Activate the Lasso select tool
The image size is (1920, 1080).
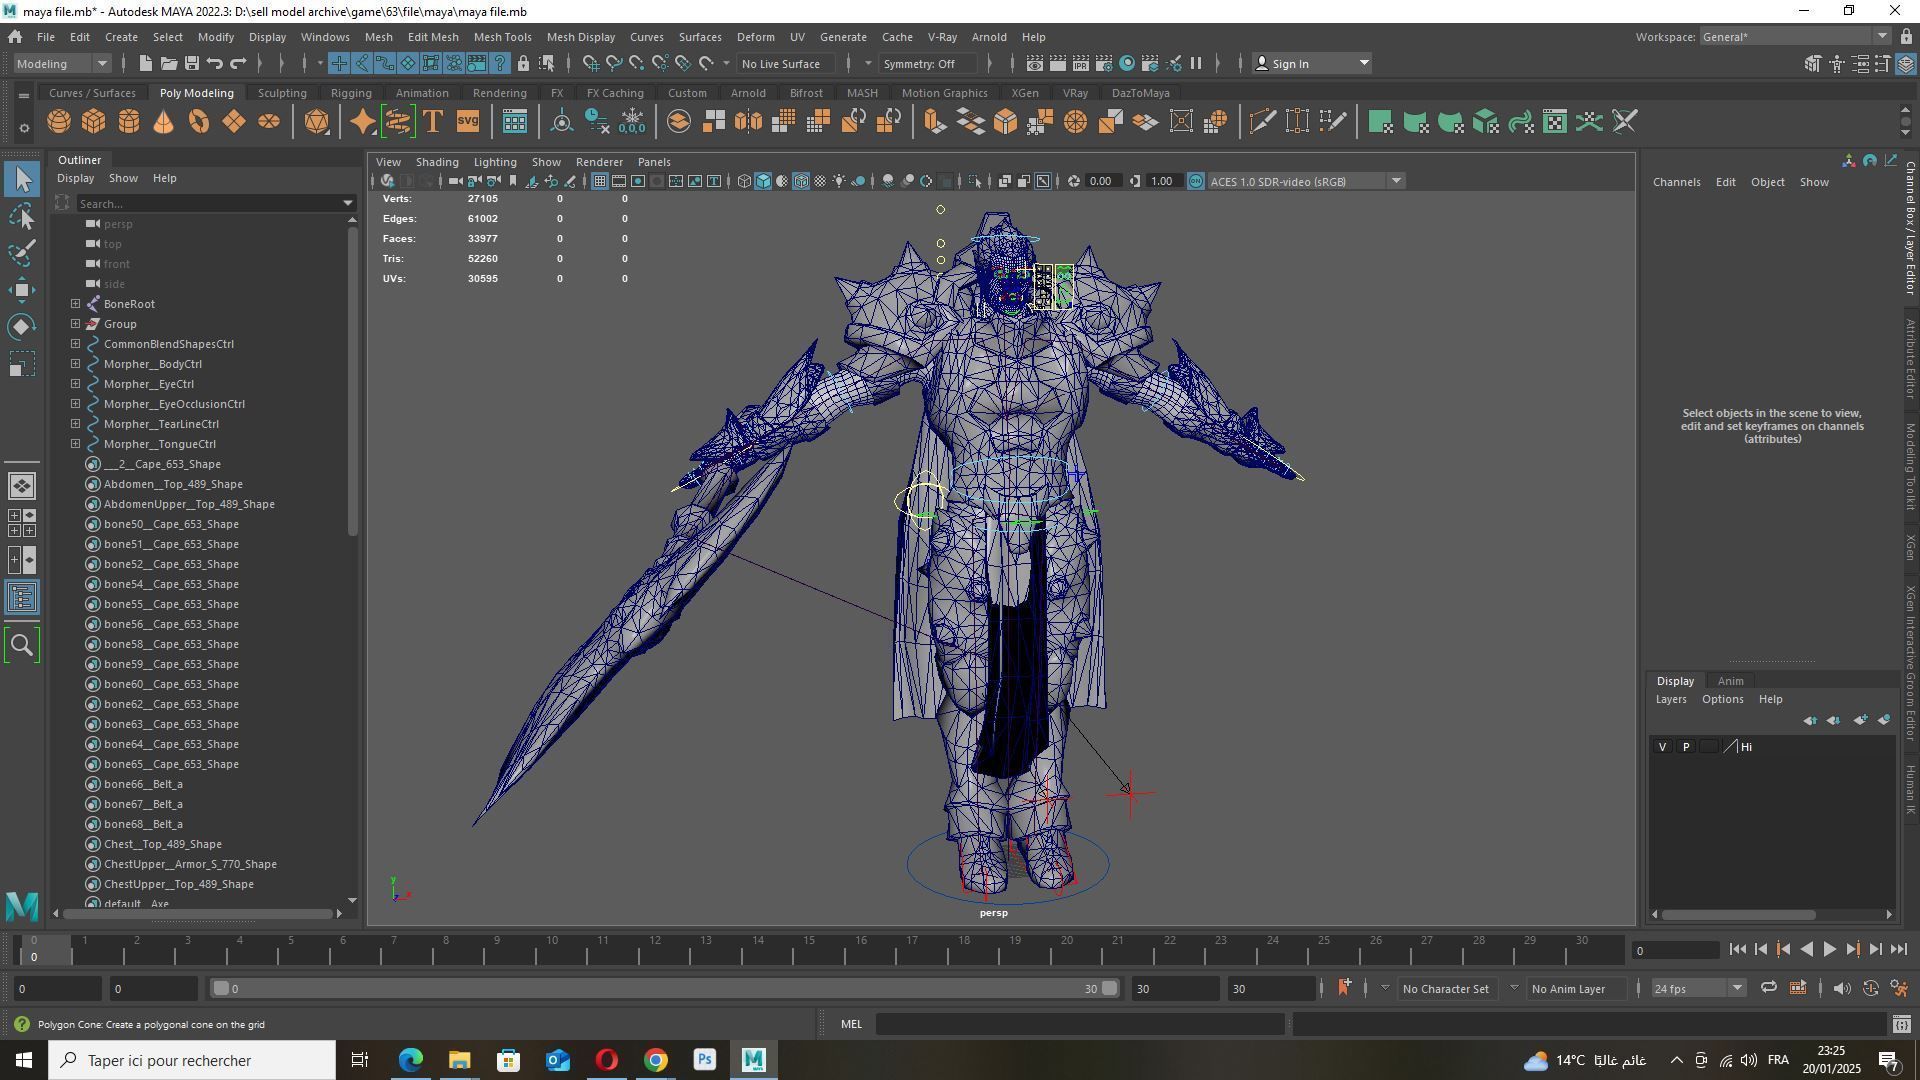pos(22,216)
